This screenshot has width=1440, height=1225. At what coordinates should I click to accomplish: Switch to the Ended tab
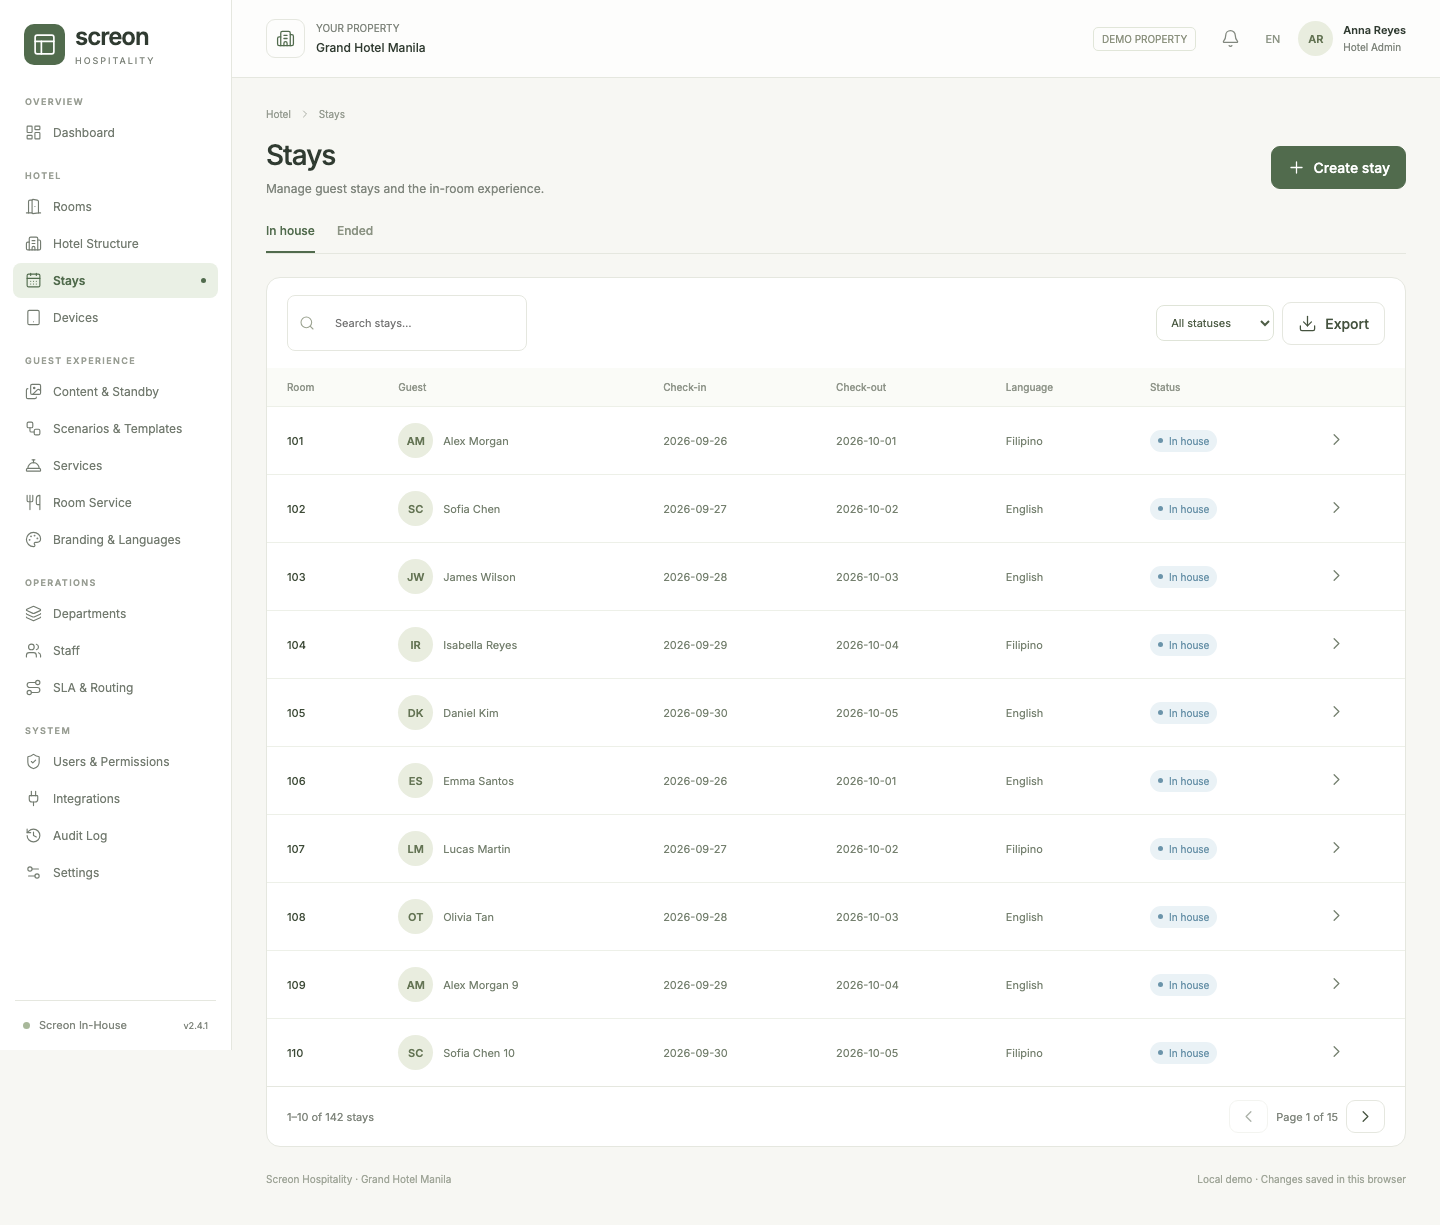click(355, 231)
